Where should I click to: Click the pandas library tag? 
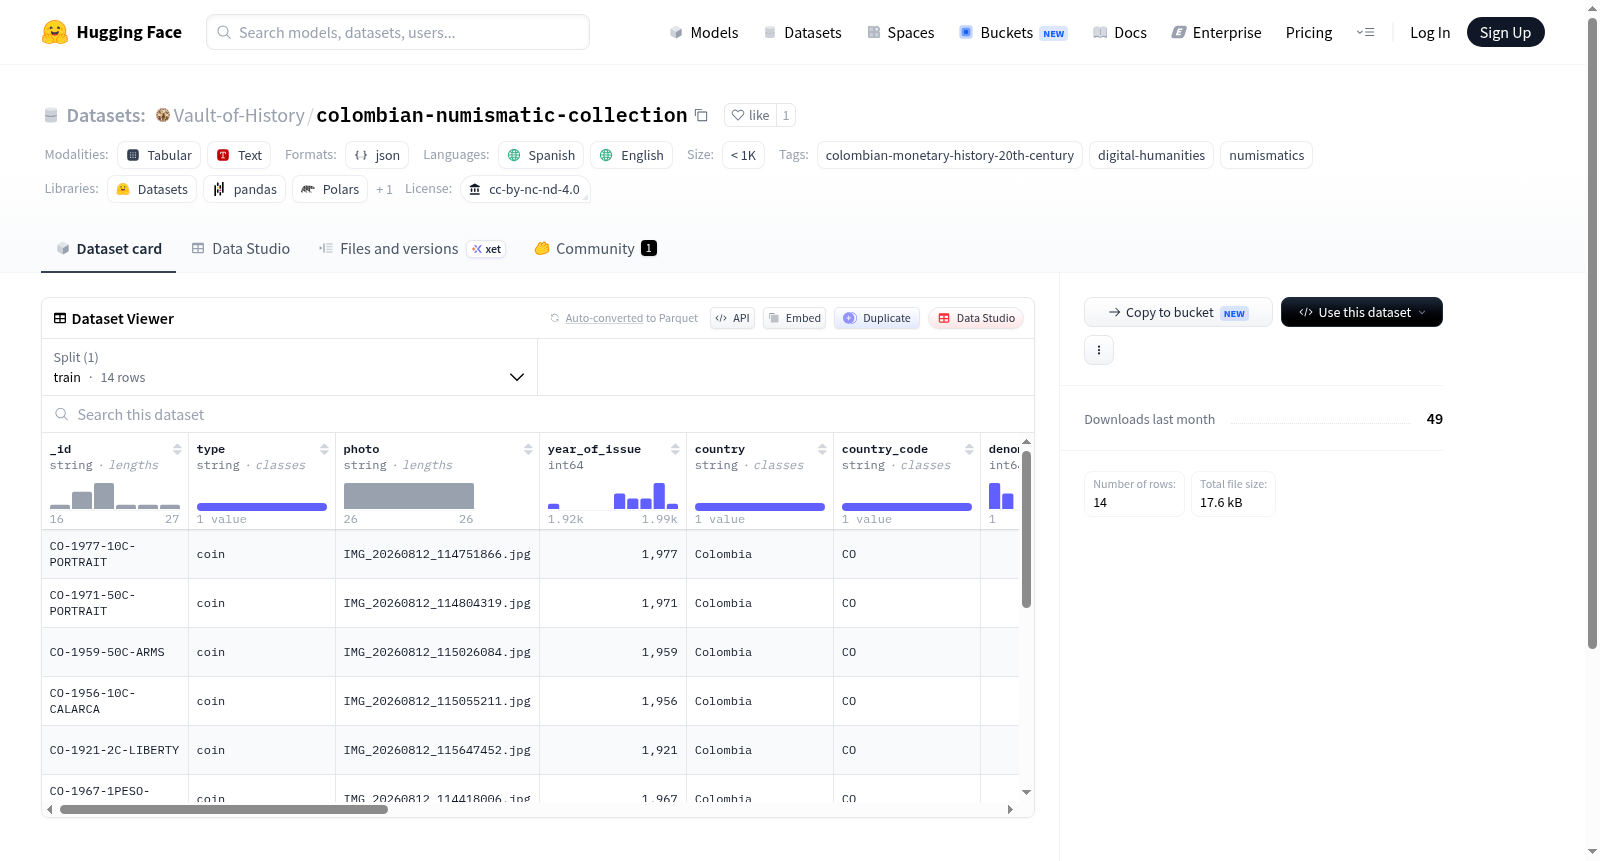click(245, 189)
